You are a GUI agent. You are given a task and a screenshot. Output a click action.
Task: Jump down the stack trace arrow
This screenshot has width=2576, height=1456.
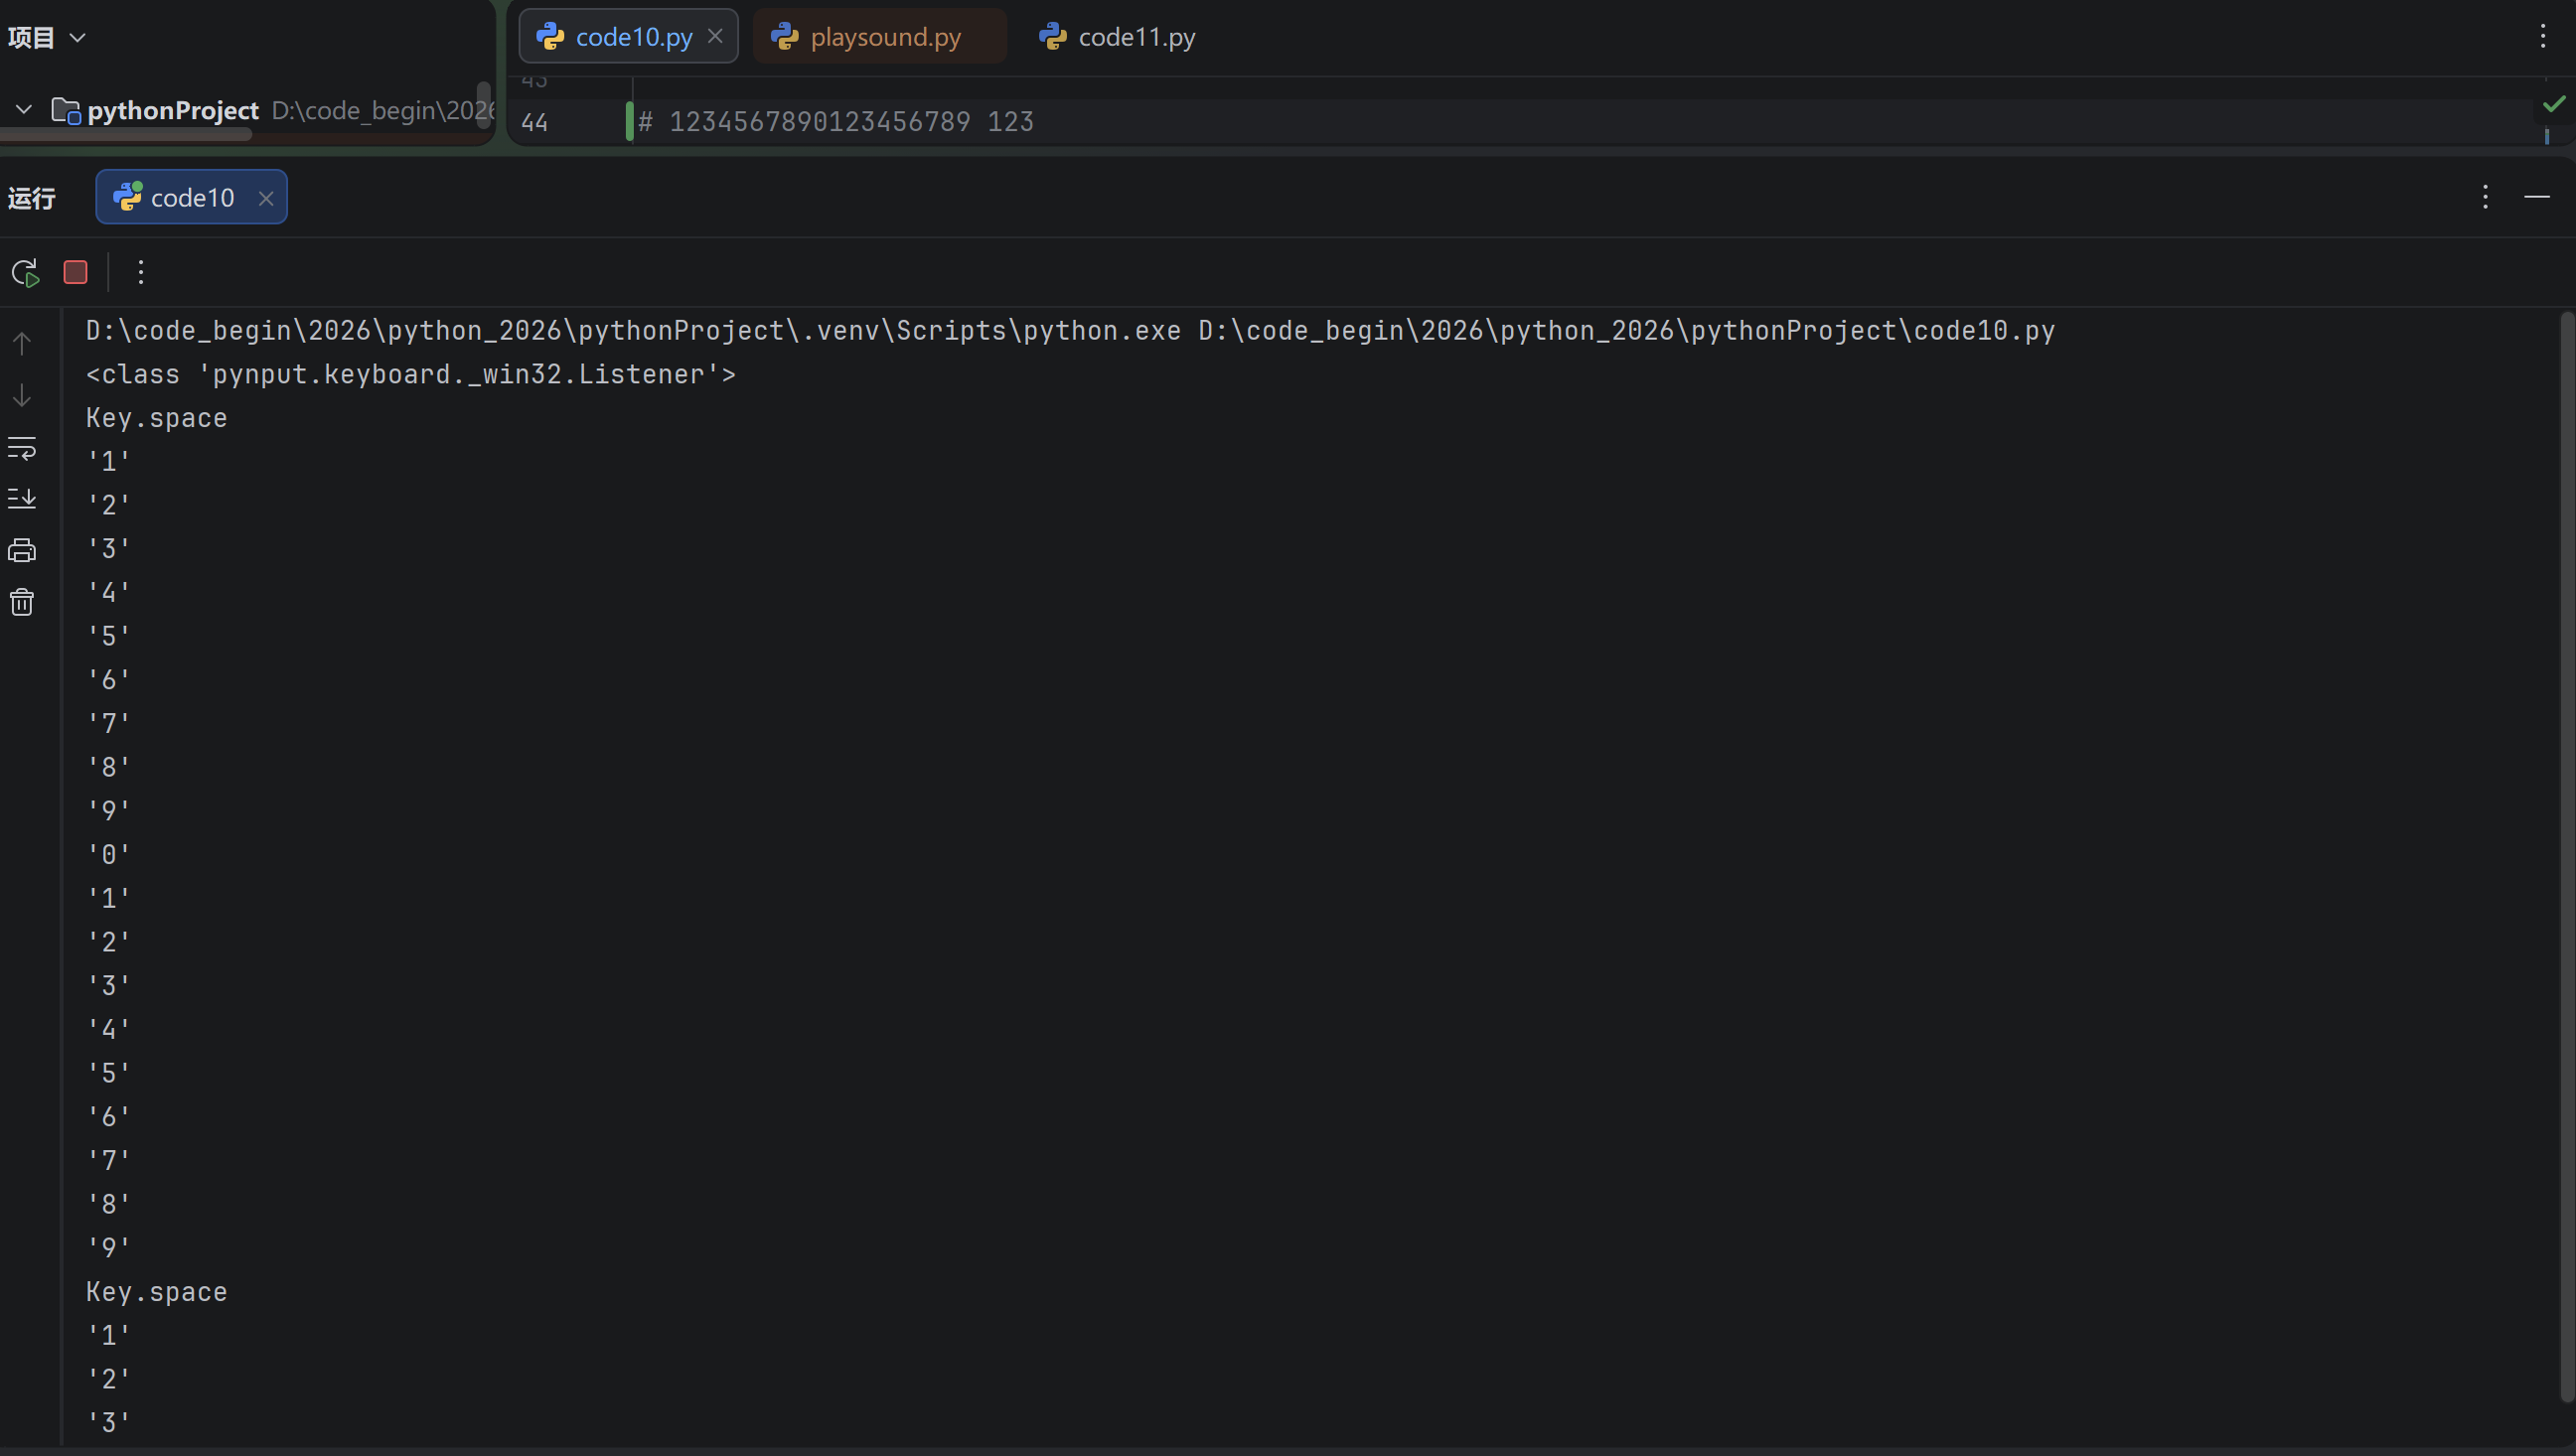coord(22,396)
